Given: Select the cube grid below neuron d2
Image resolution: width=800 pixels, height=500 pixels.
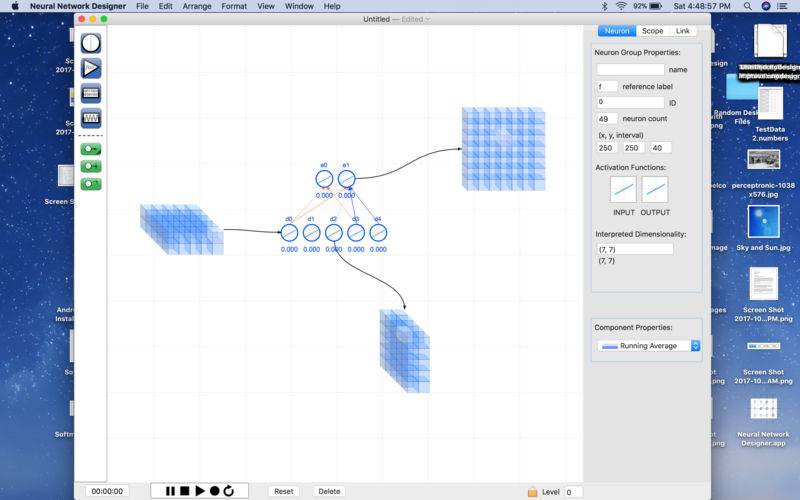Looking at the screenshot, I should tap(405, 351).
